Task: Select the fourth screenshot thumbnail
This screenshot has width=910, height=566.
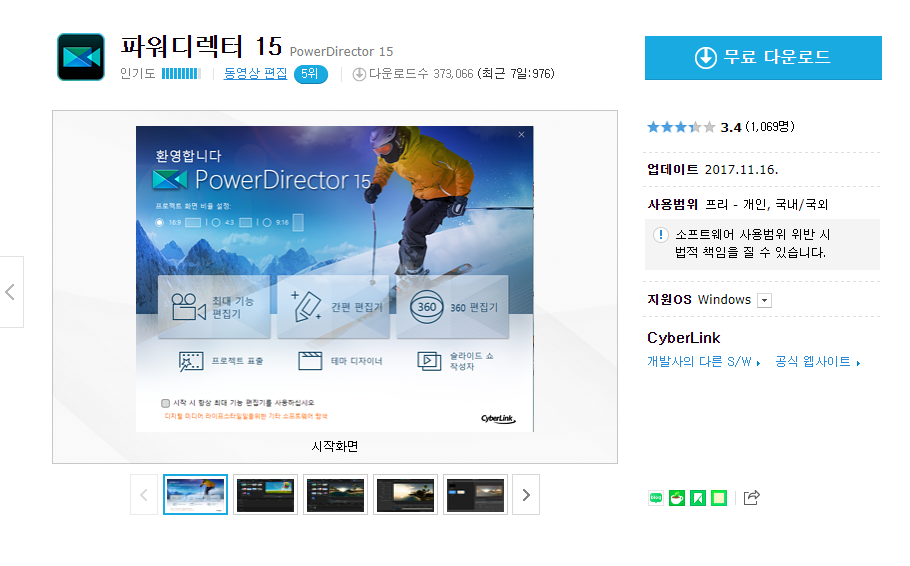Action: [x=405, y=495]
